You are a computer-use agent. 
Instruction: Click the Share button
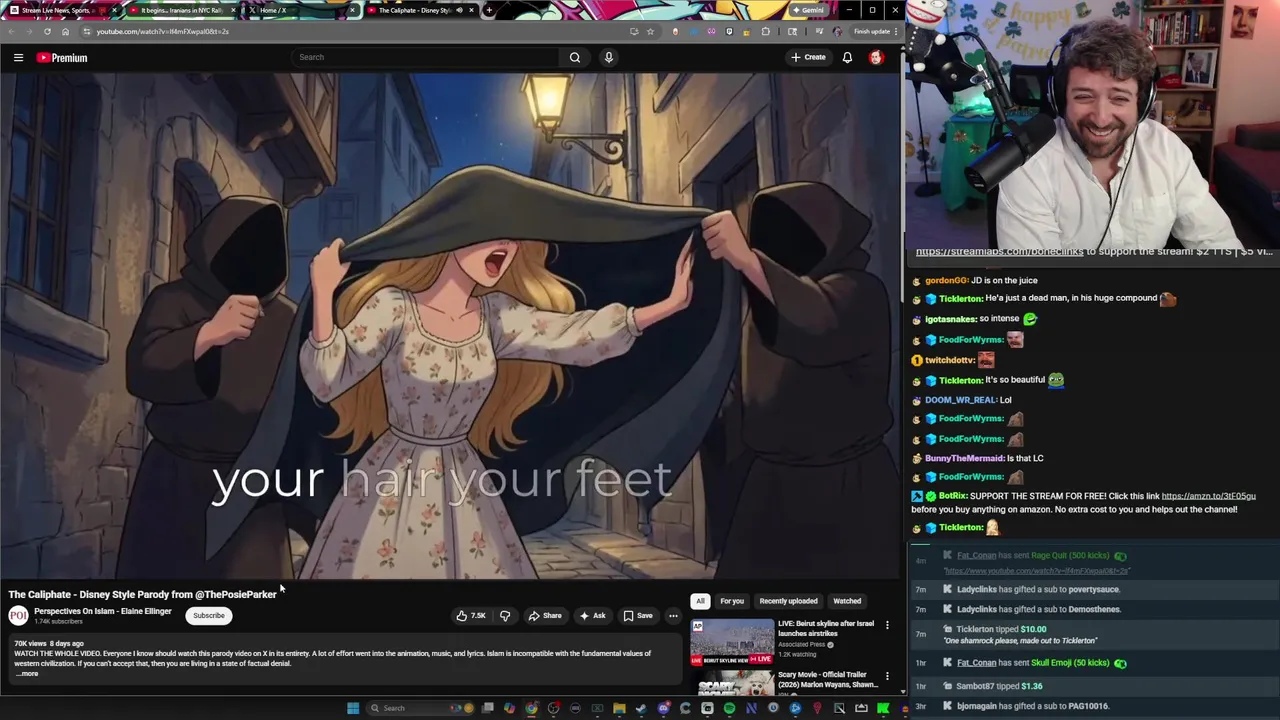[x=545, y=616]
